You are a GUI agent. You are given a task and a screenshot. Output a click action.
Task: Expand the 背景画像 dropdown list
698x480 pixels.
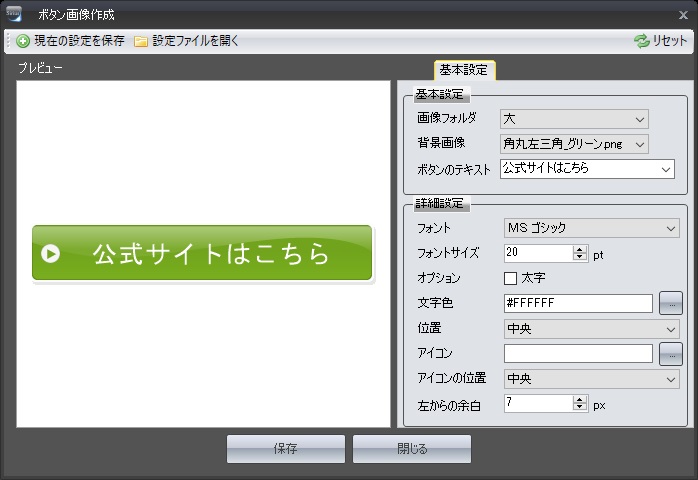click(x=574, y=144)
